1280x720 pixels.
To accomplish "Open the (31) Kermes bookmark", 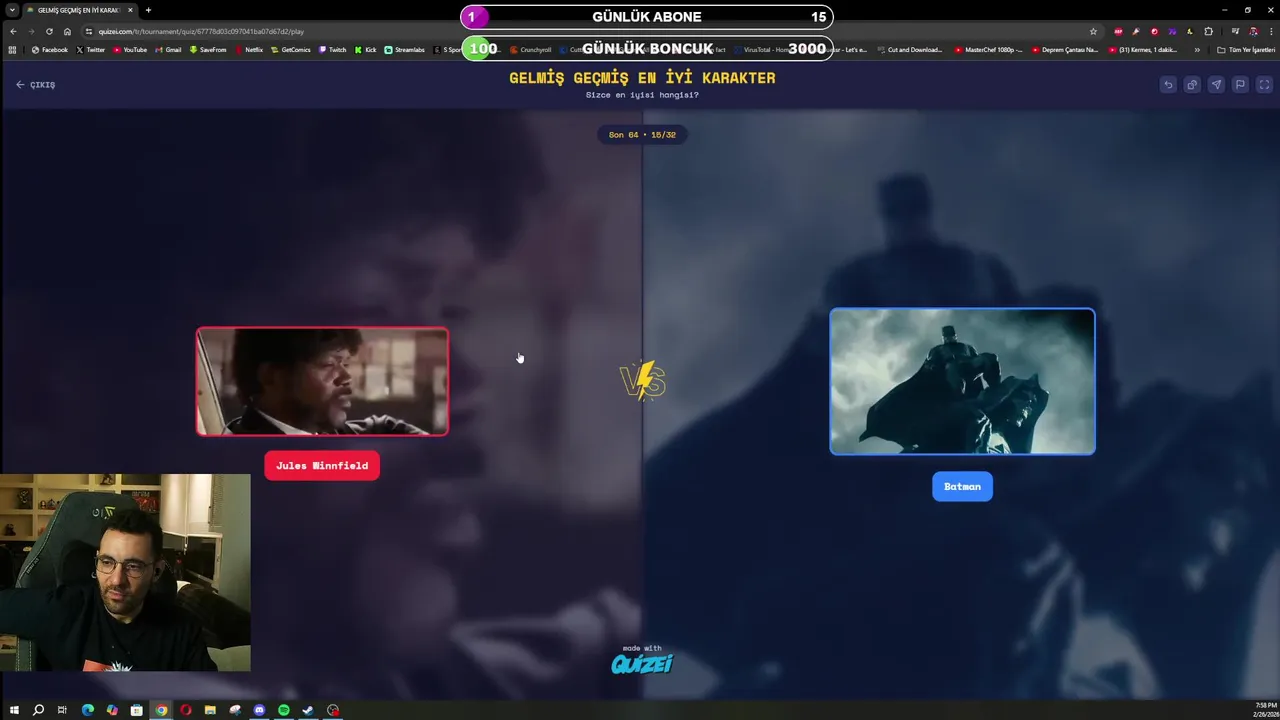I will (1145, 49).
